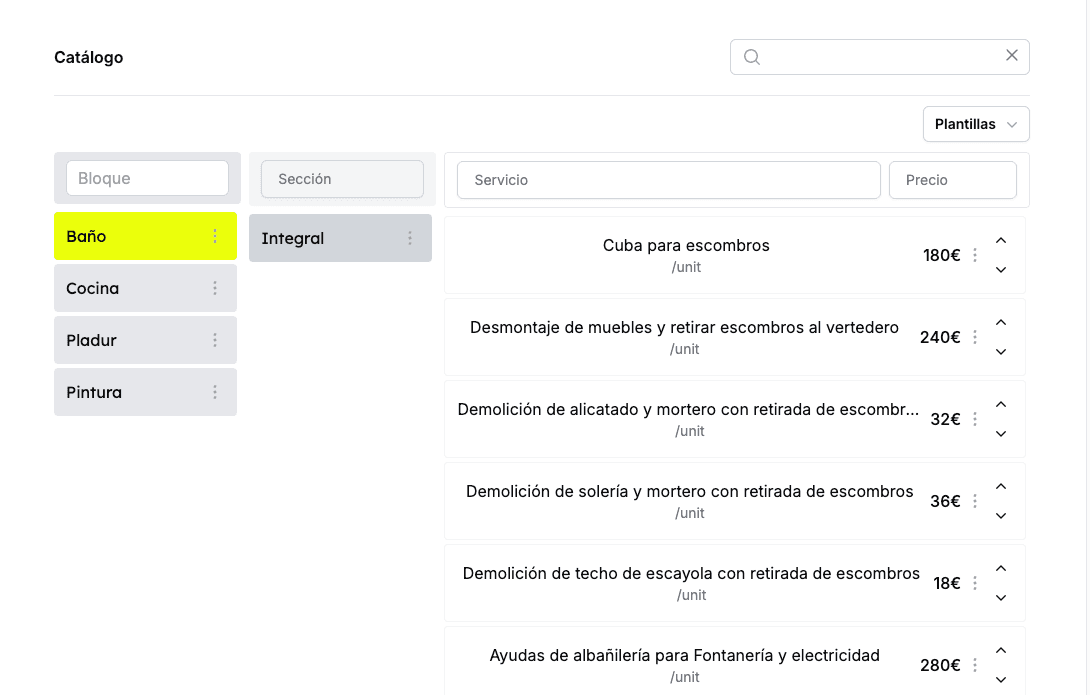Open the Plantillas dropdown
The height and width of the screenshot is (695, 1090).
[975, 123]
